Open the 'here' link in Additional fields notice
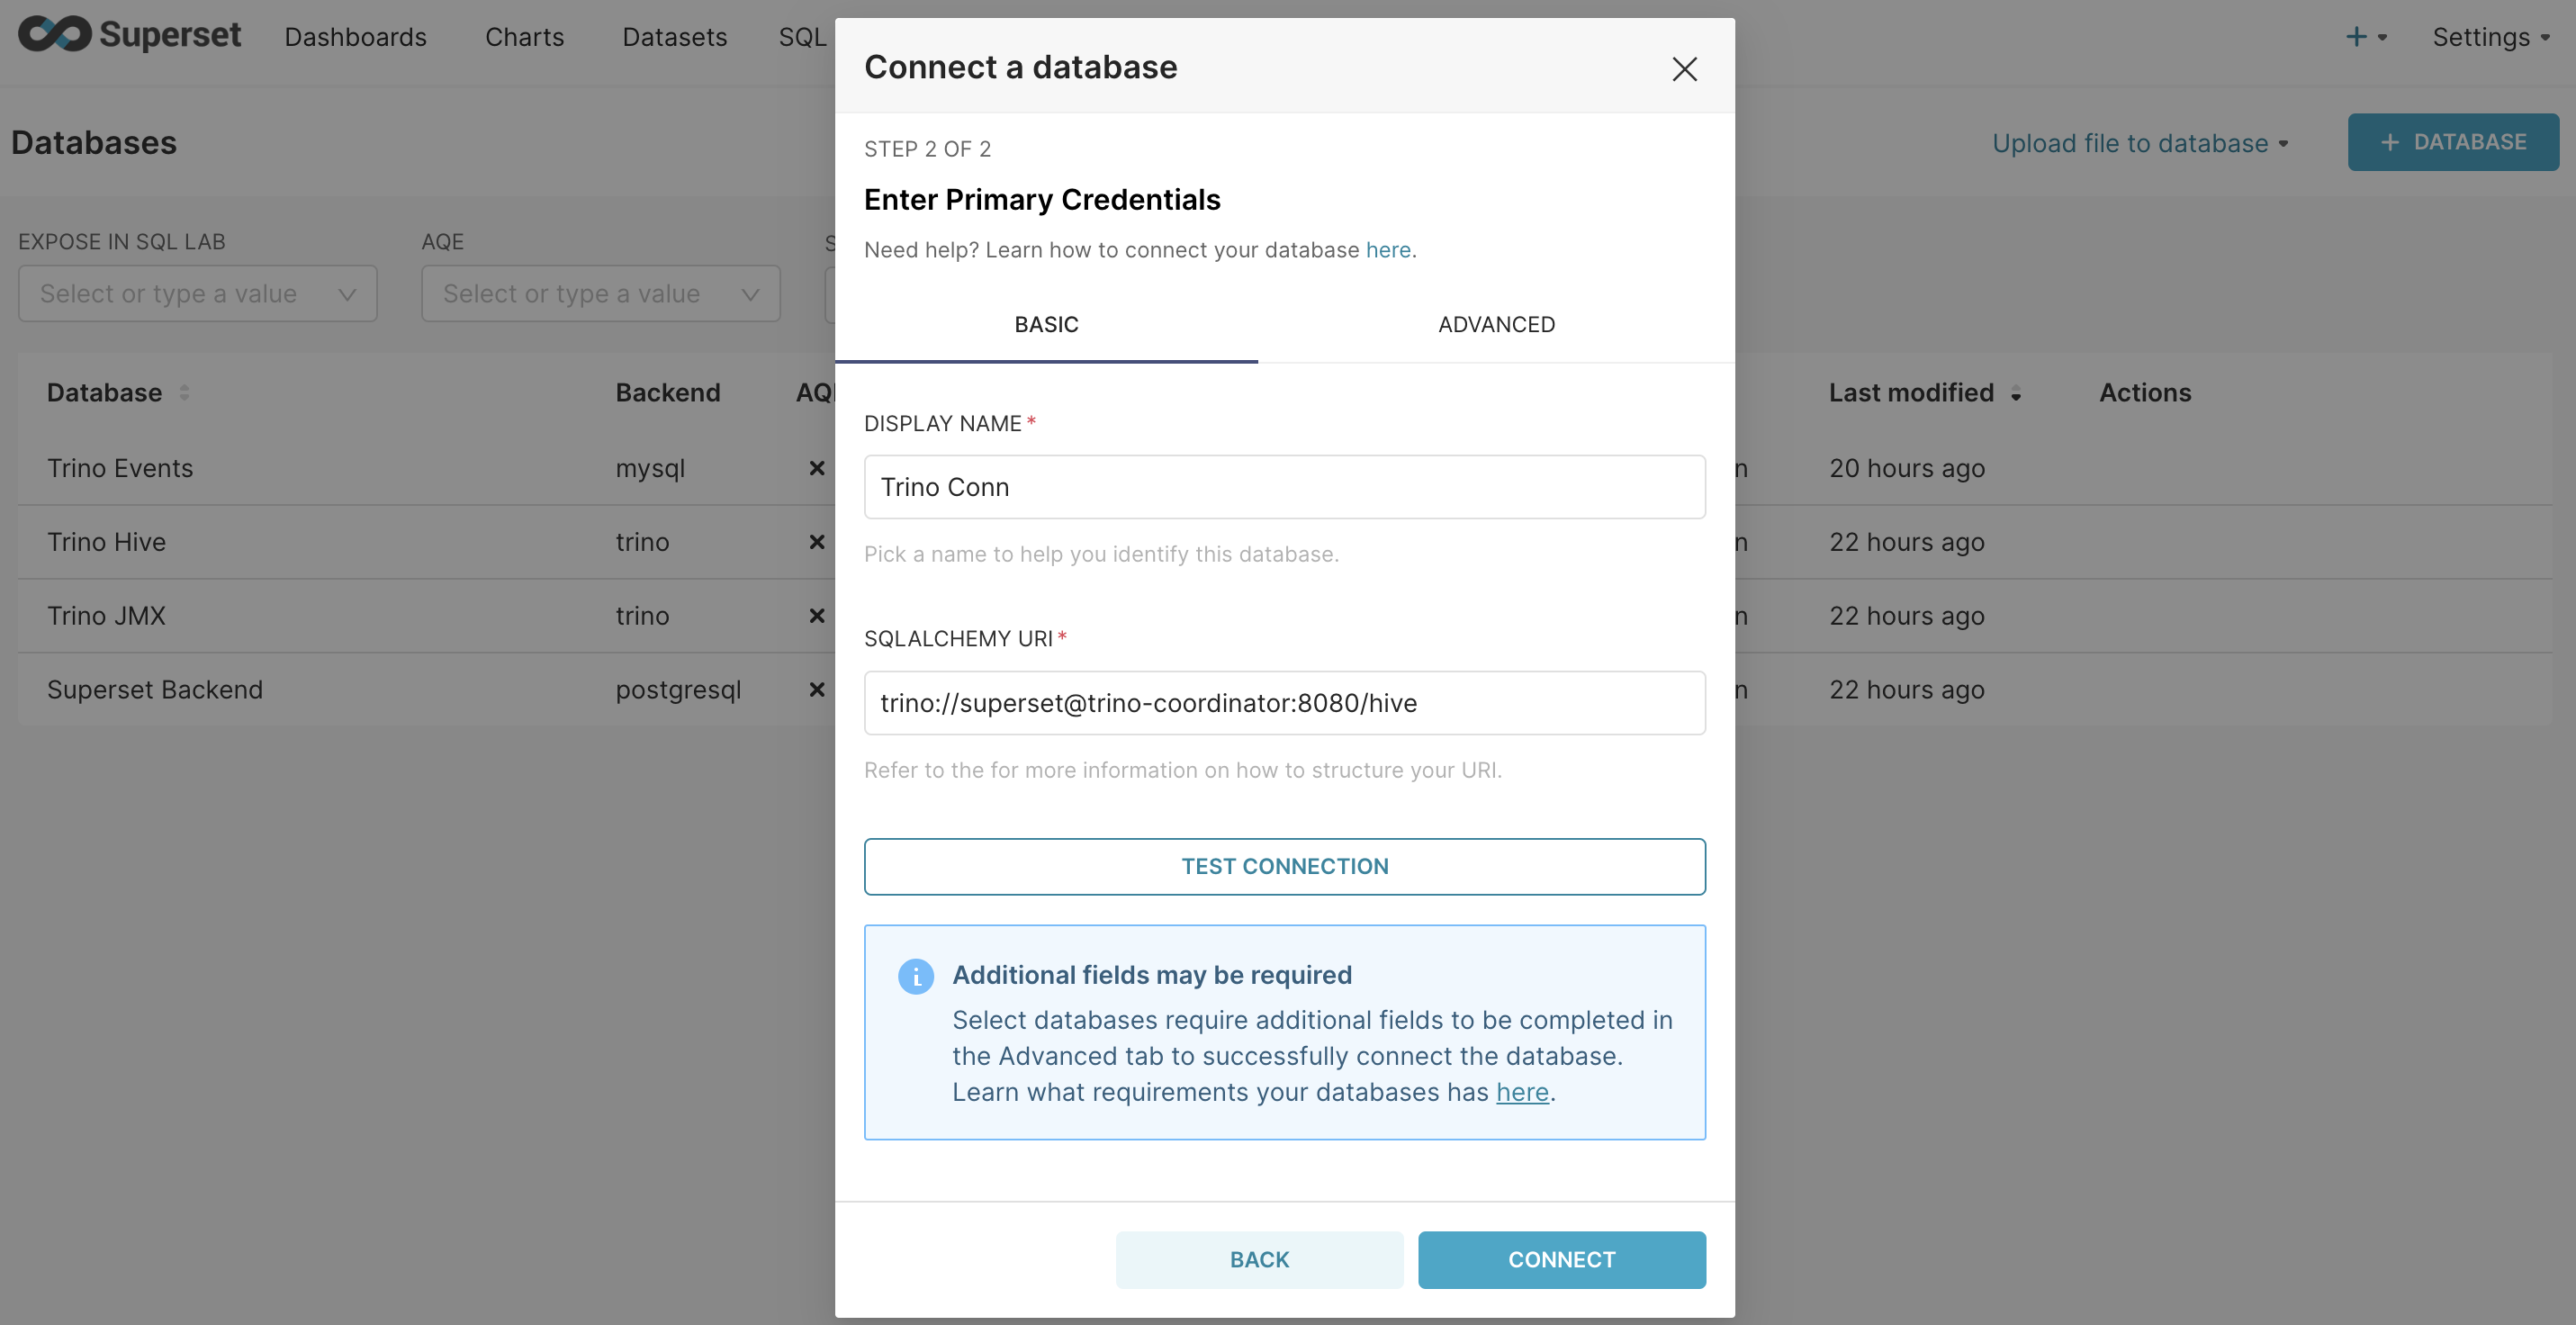 [1521, 1092]
